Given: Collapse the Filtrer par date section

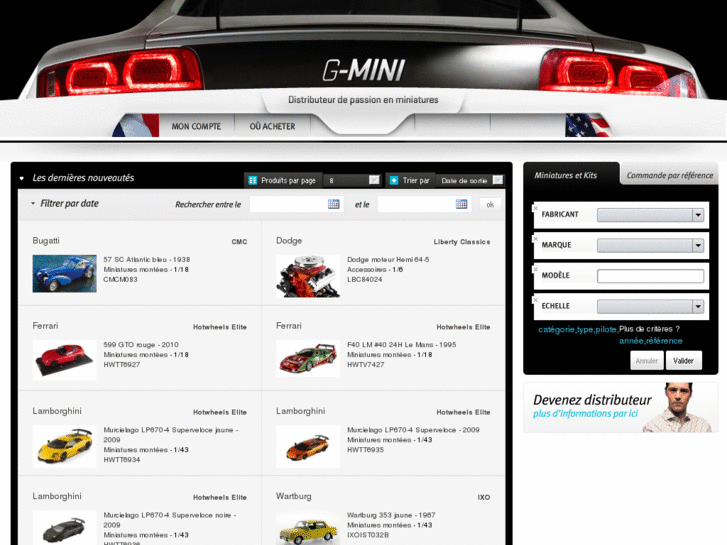Looking at the screenshot, I should point(33,204).
